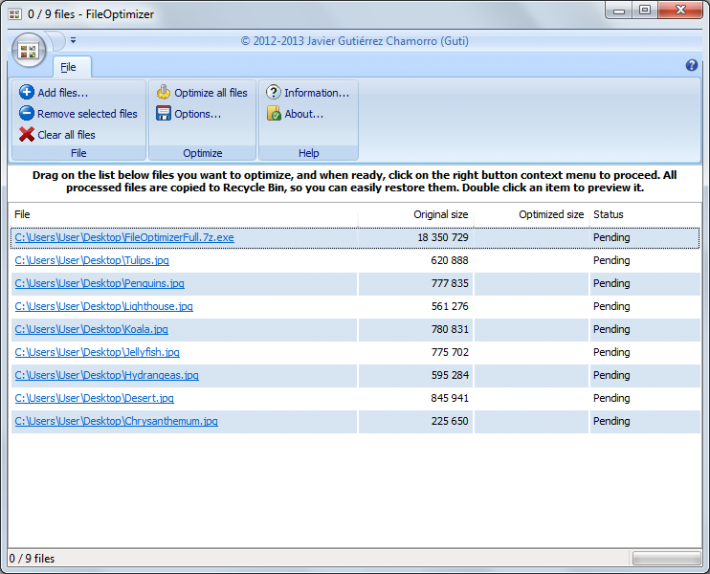The width and height of the screenshot is (710, 574).
Task: Click Pending status in the Desert.jpg row
Action: [x=611, y=398]
